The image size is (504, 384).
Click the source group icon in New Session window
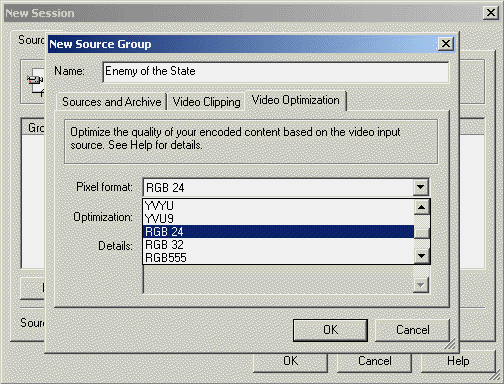[36, 82]
